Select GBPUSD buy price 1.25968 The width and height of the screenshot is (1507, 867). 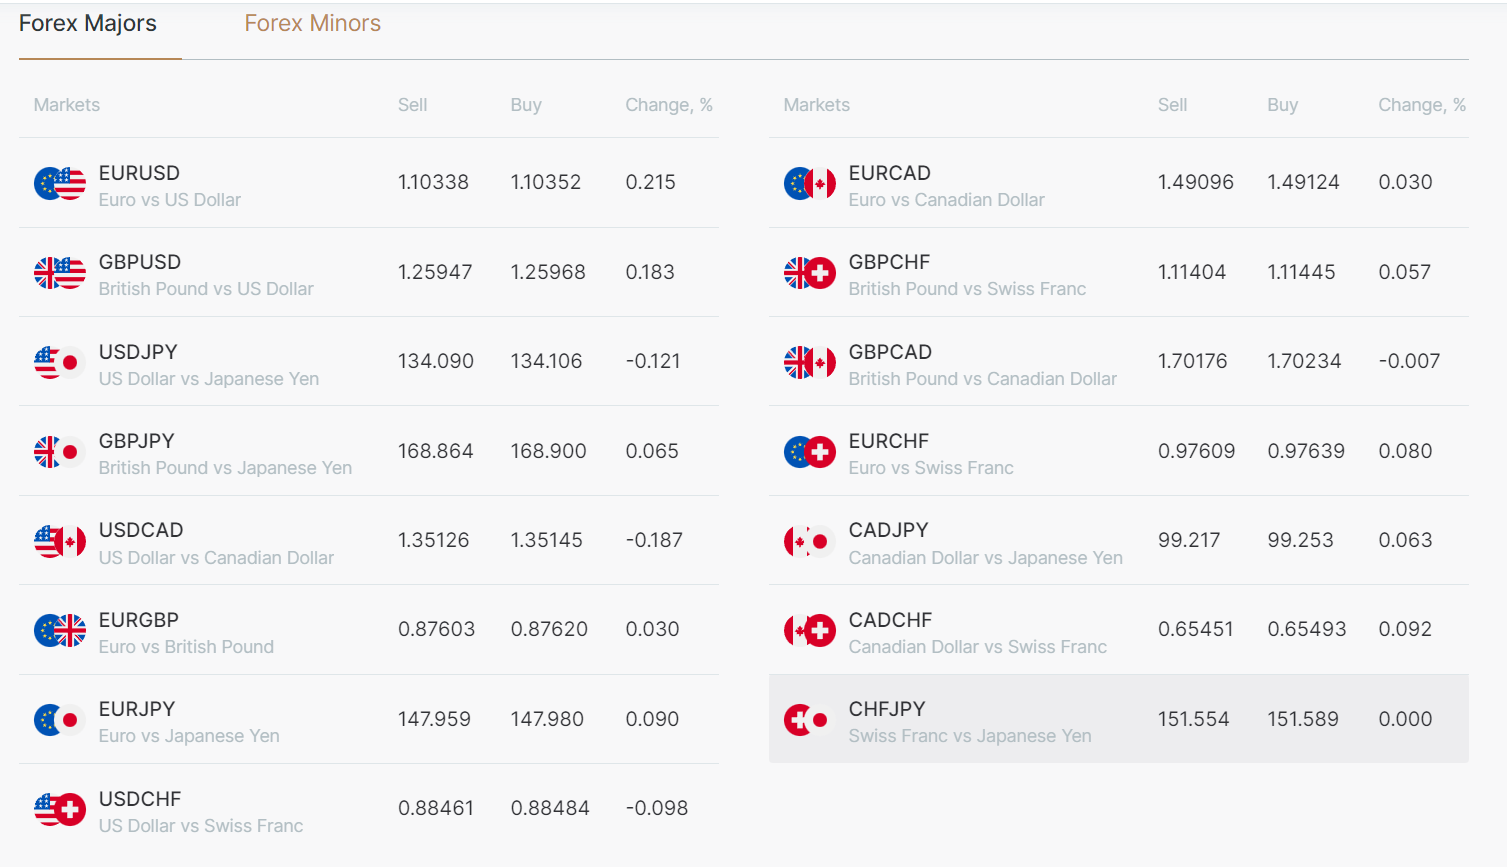548,272
